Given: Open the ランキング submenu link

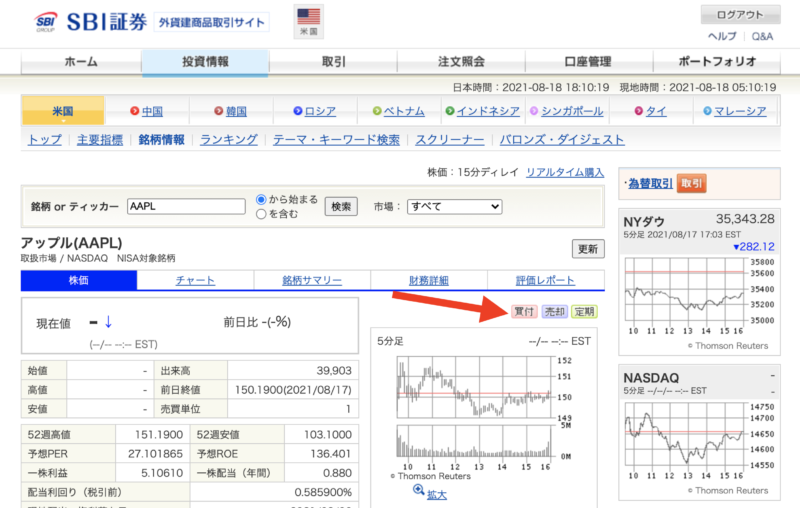Looking at the screenshot, I should (229, 140).
